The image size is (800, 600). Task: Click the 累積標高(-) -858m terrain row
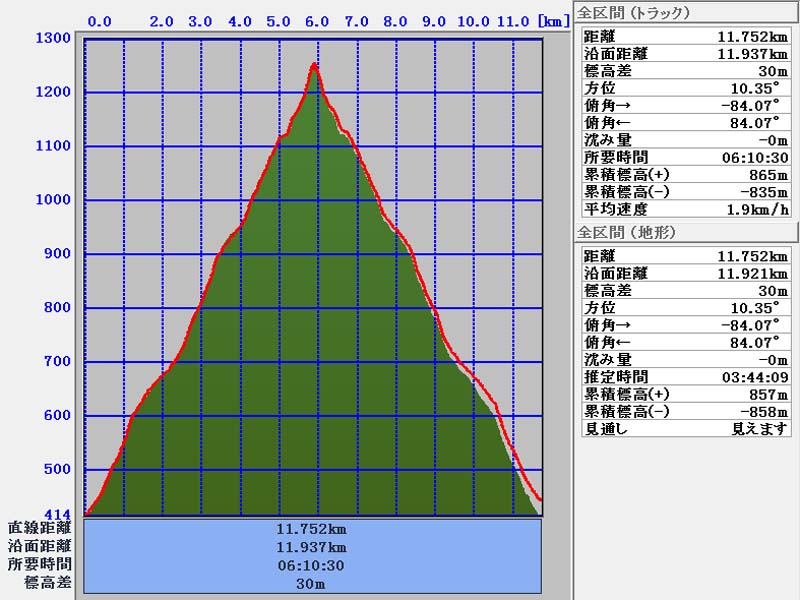point(686,412)
